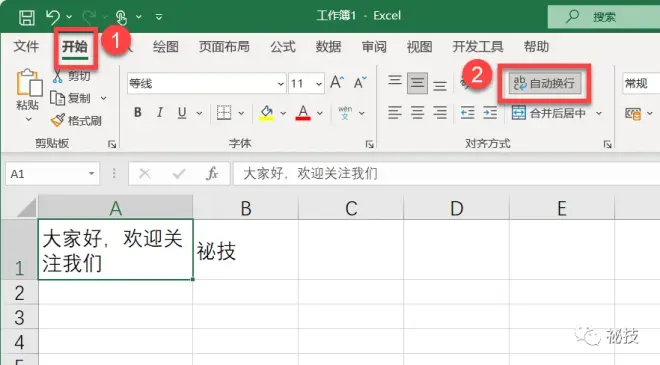Click the Save icon in title bar
The image size is (660, 365).
point(27,18)
